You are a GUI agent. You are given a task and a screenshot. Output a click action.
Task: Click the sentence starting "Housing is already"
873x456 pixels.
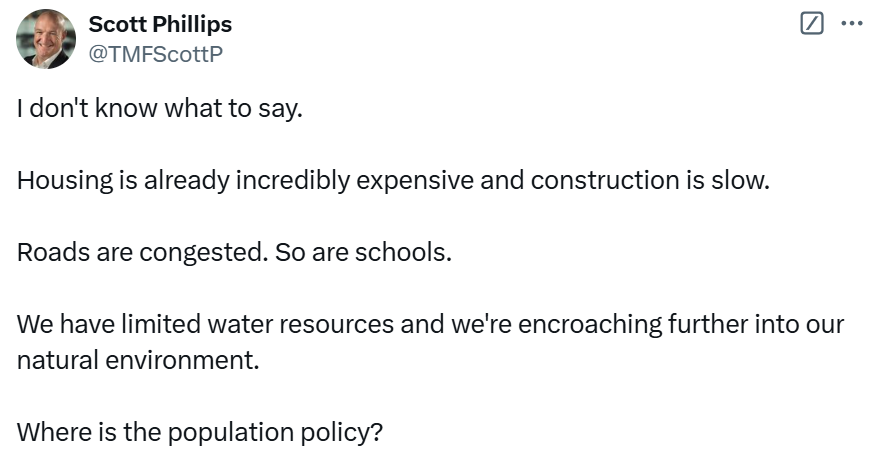[393, 181]
